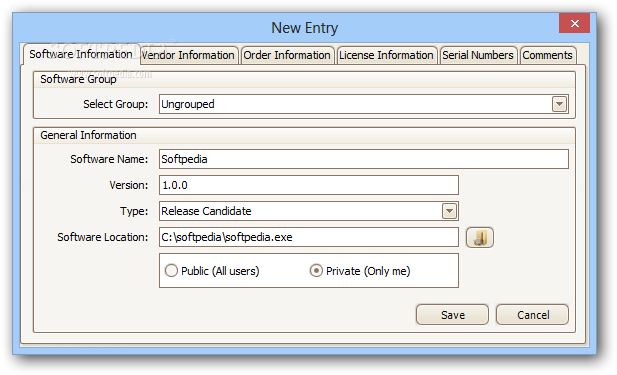Select the Private (Only me) radio button

pyautogui.click(x=316, y=271)
